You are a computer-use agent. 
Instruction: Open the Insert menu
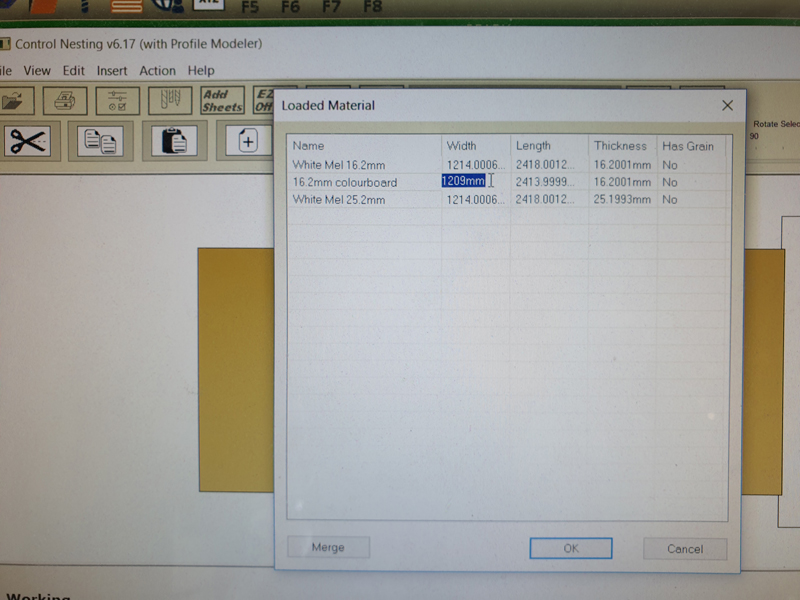coord(112,71)
